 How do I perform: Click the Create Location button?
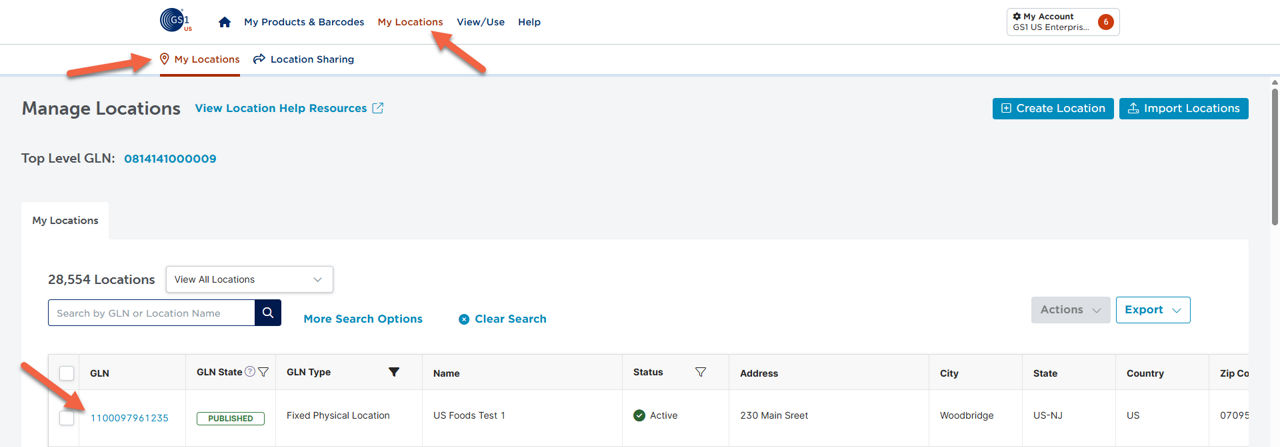[1052, 108]
